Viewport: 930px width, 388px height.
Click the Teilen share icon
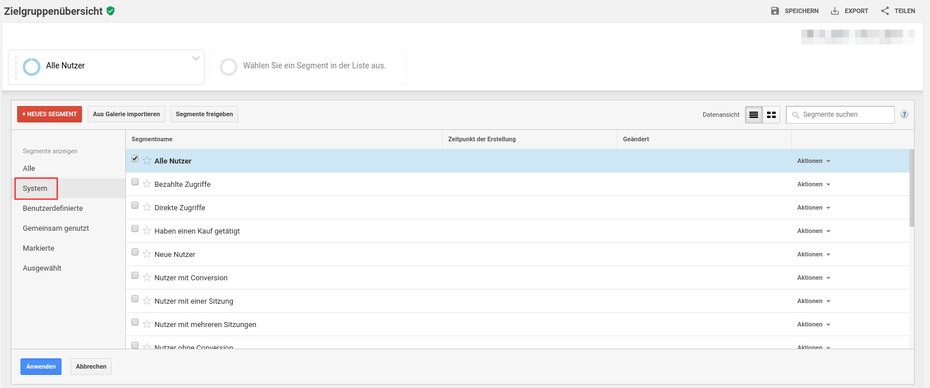(x=885, y=11)
